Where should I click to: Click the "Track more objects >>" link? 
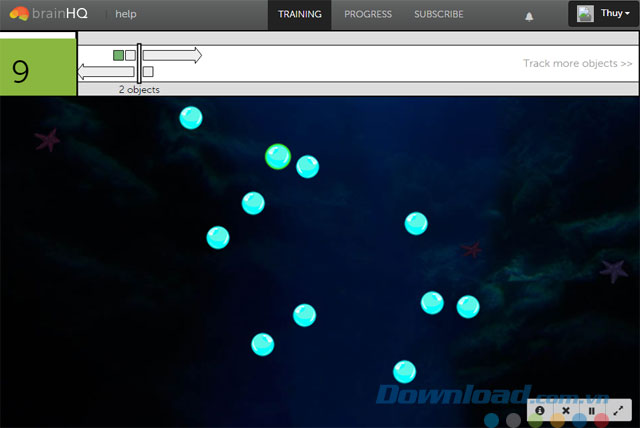(x=577, y=64)
